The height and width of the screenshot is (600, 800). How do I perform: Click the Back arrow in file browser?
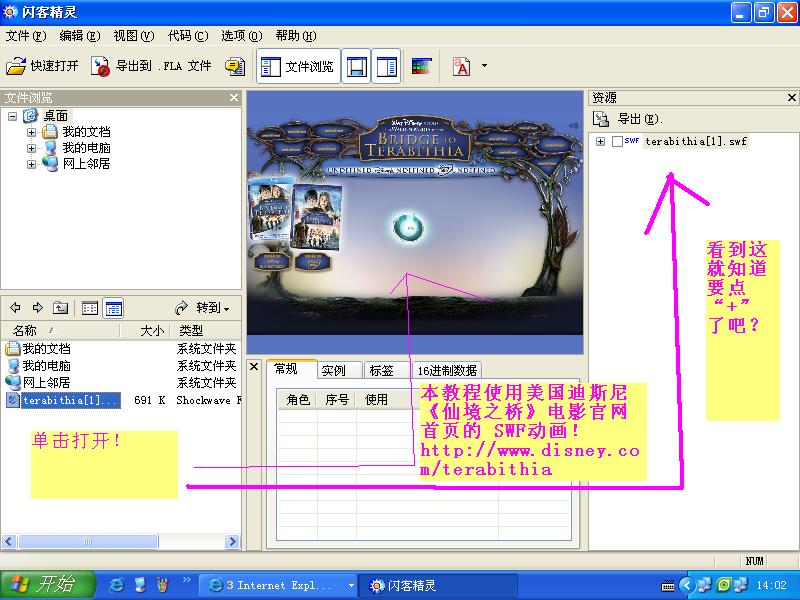(x=15, y=308)
